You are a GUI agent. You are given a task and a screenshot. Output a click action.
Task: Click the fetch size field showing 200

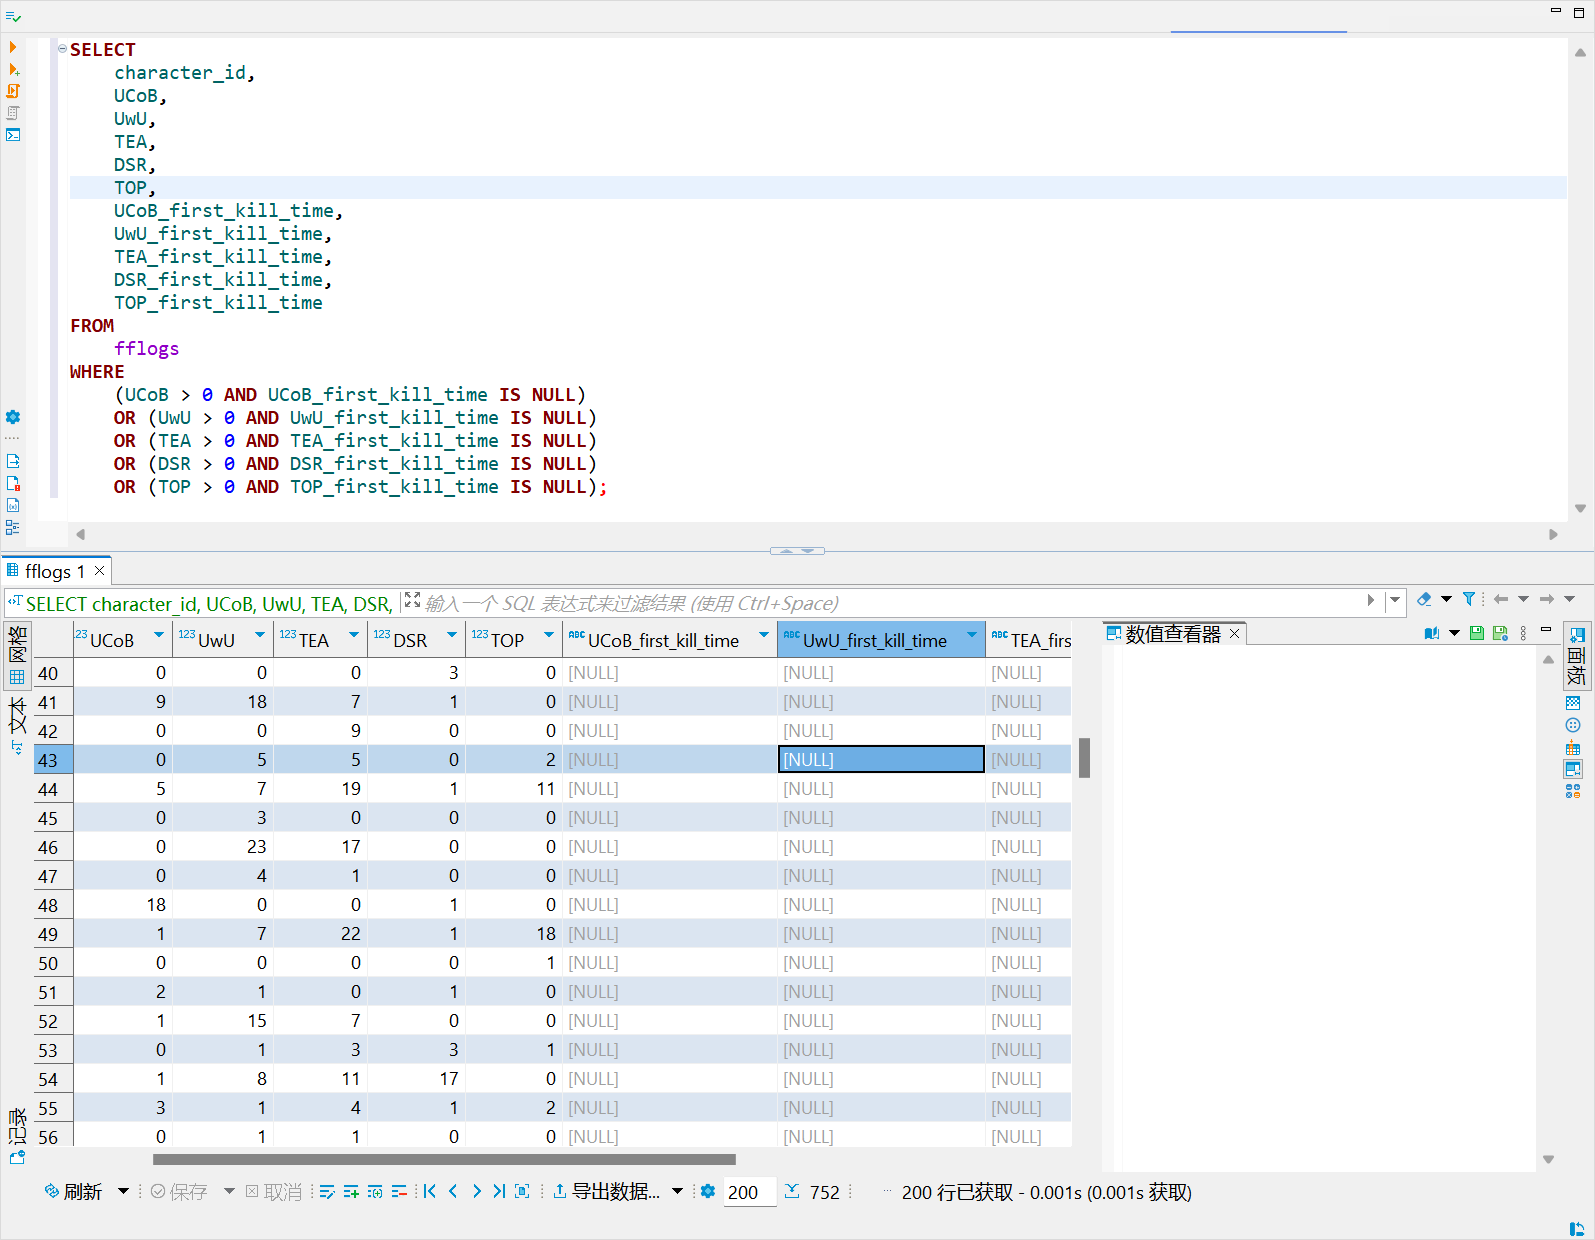[750, 1192]
